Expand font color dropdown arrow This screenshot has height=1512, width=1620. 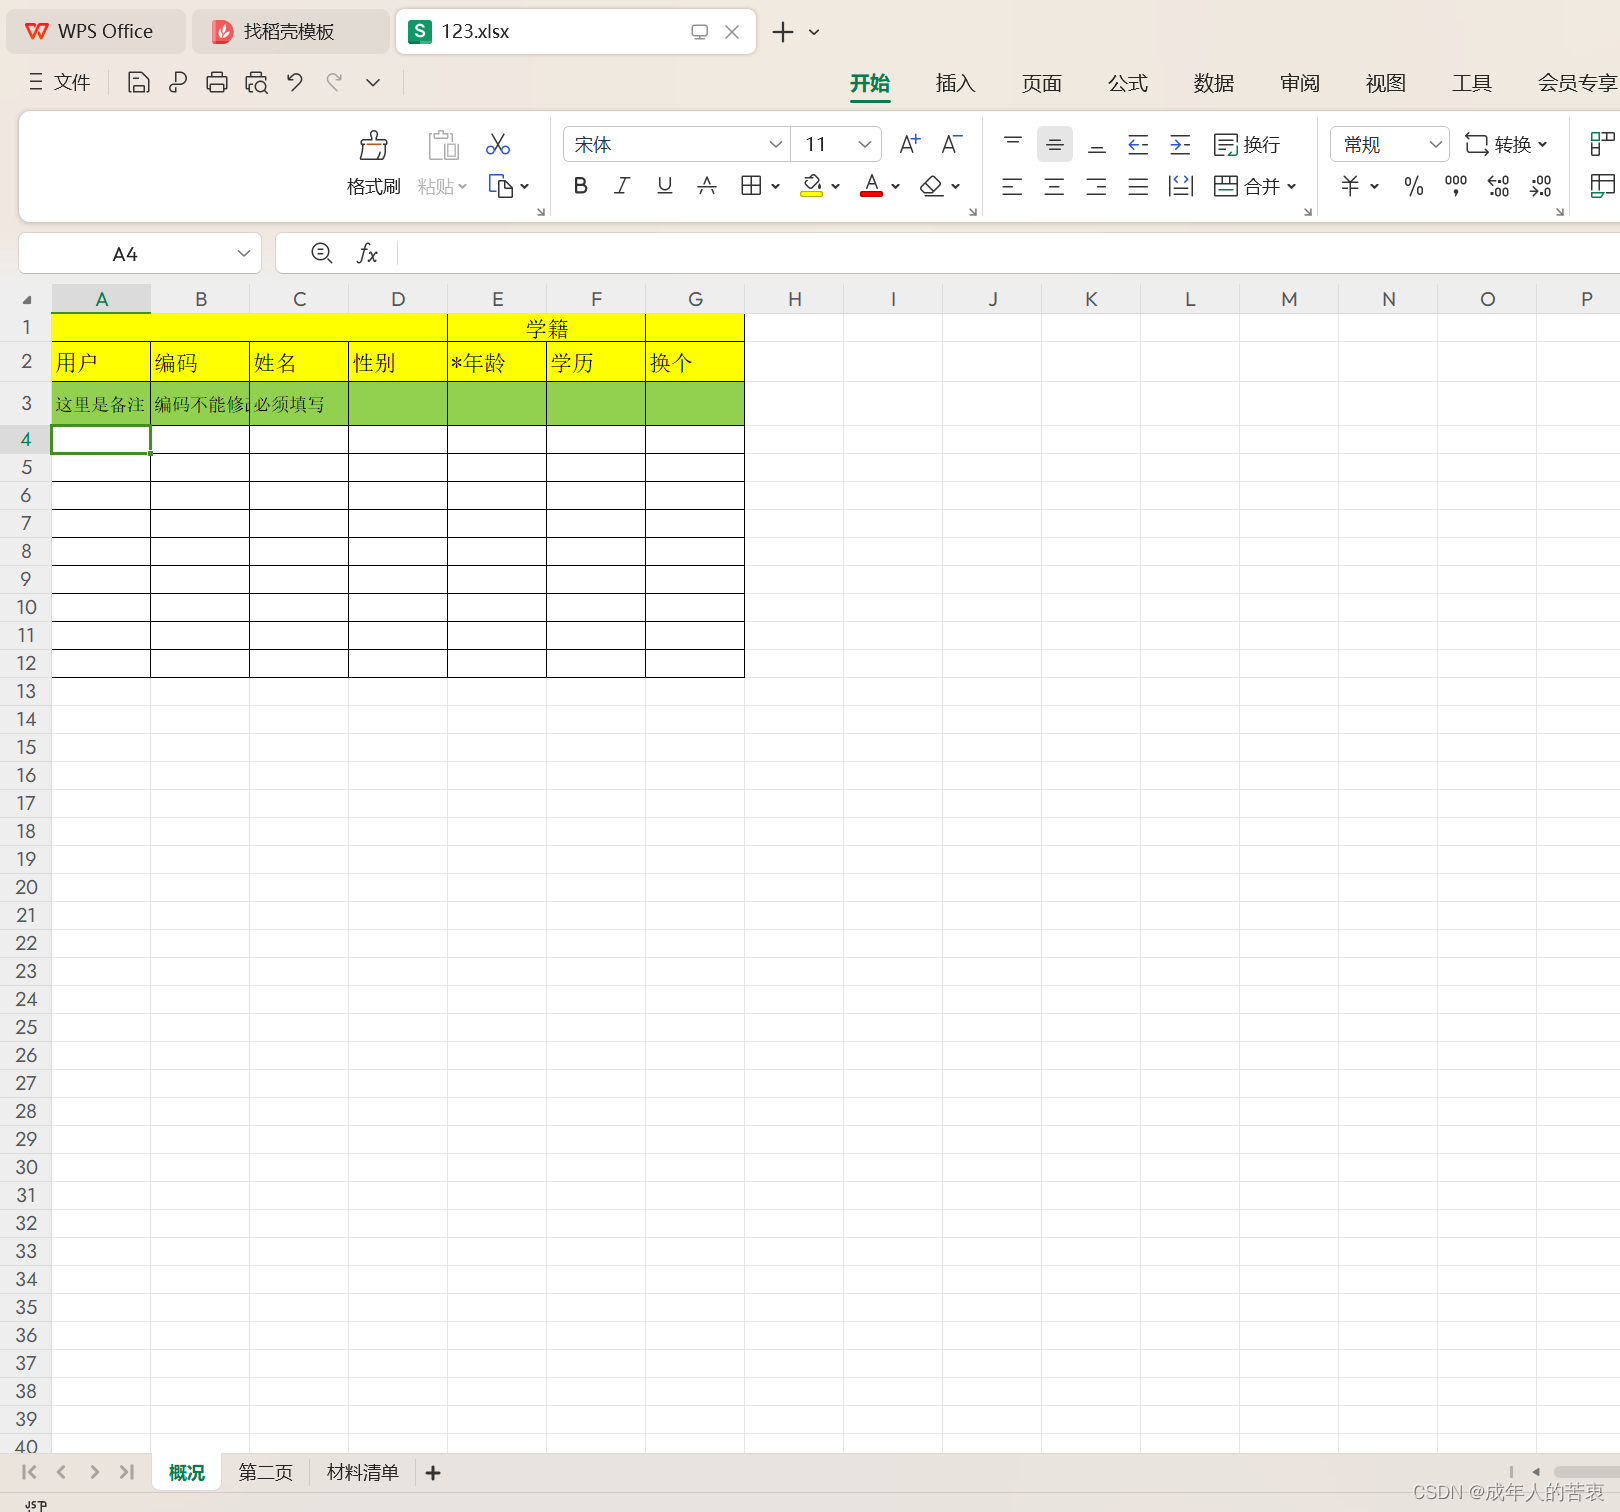point(896,186)
